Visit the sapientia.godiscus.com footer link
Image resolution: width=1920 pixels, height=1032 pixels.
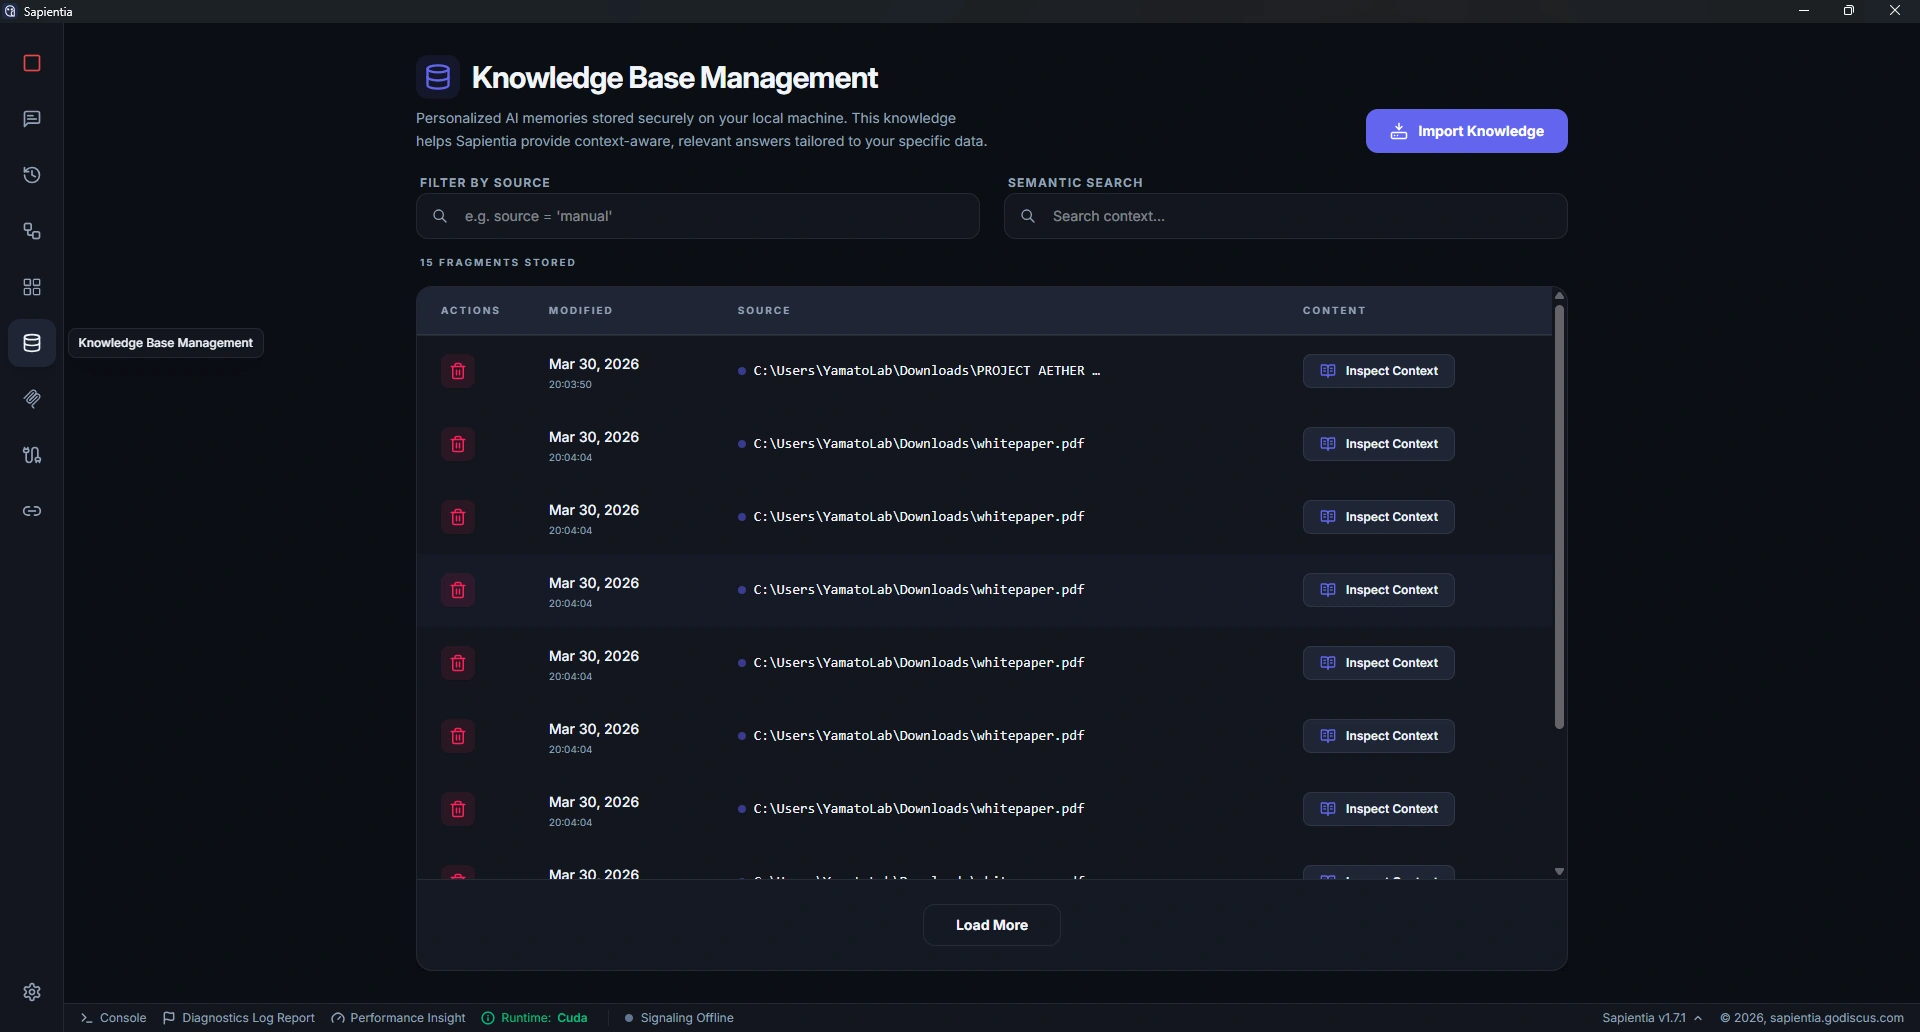(1836, 1018)
